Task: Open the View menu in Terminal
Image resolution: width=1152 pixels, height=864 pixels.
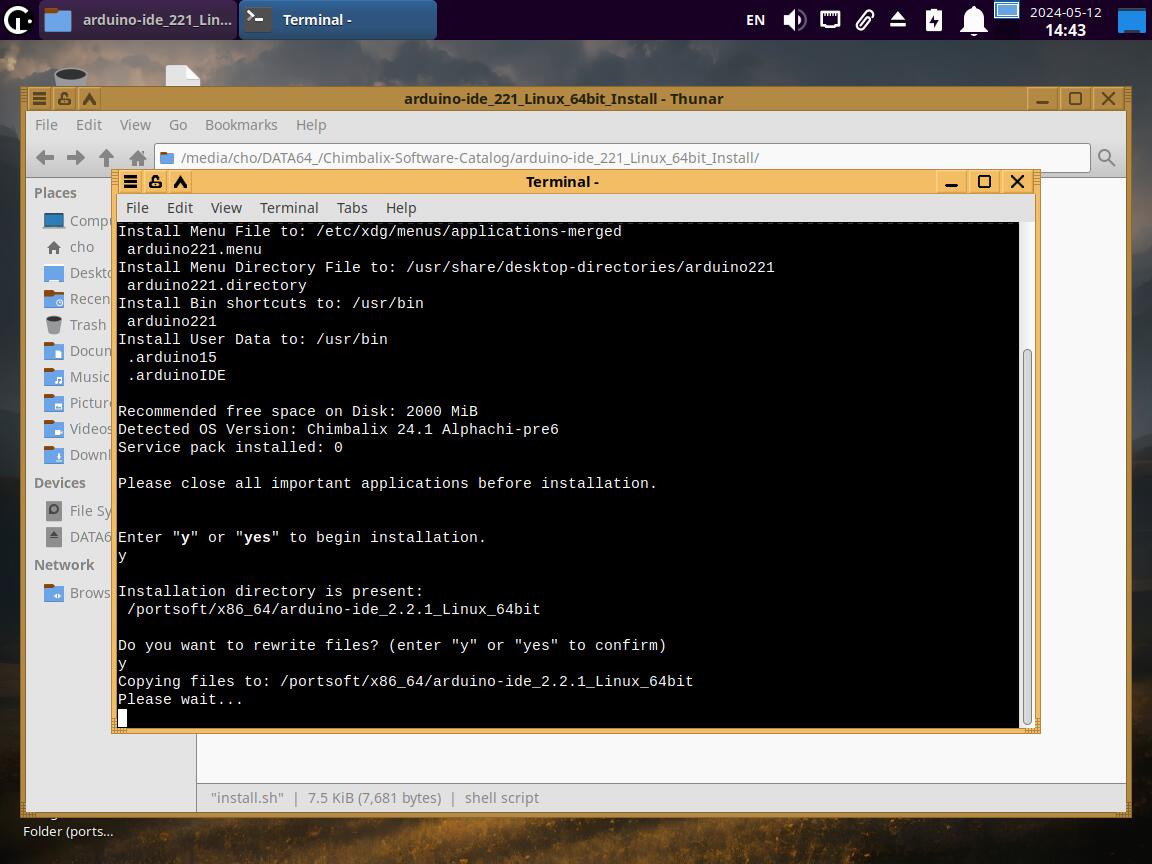Action: pos(226,208)
